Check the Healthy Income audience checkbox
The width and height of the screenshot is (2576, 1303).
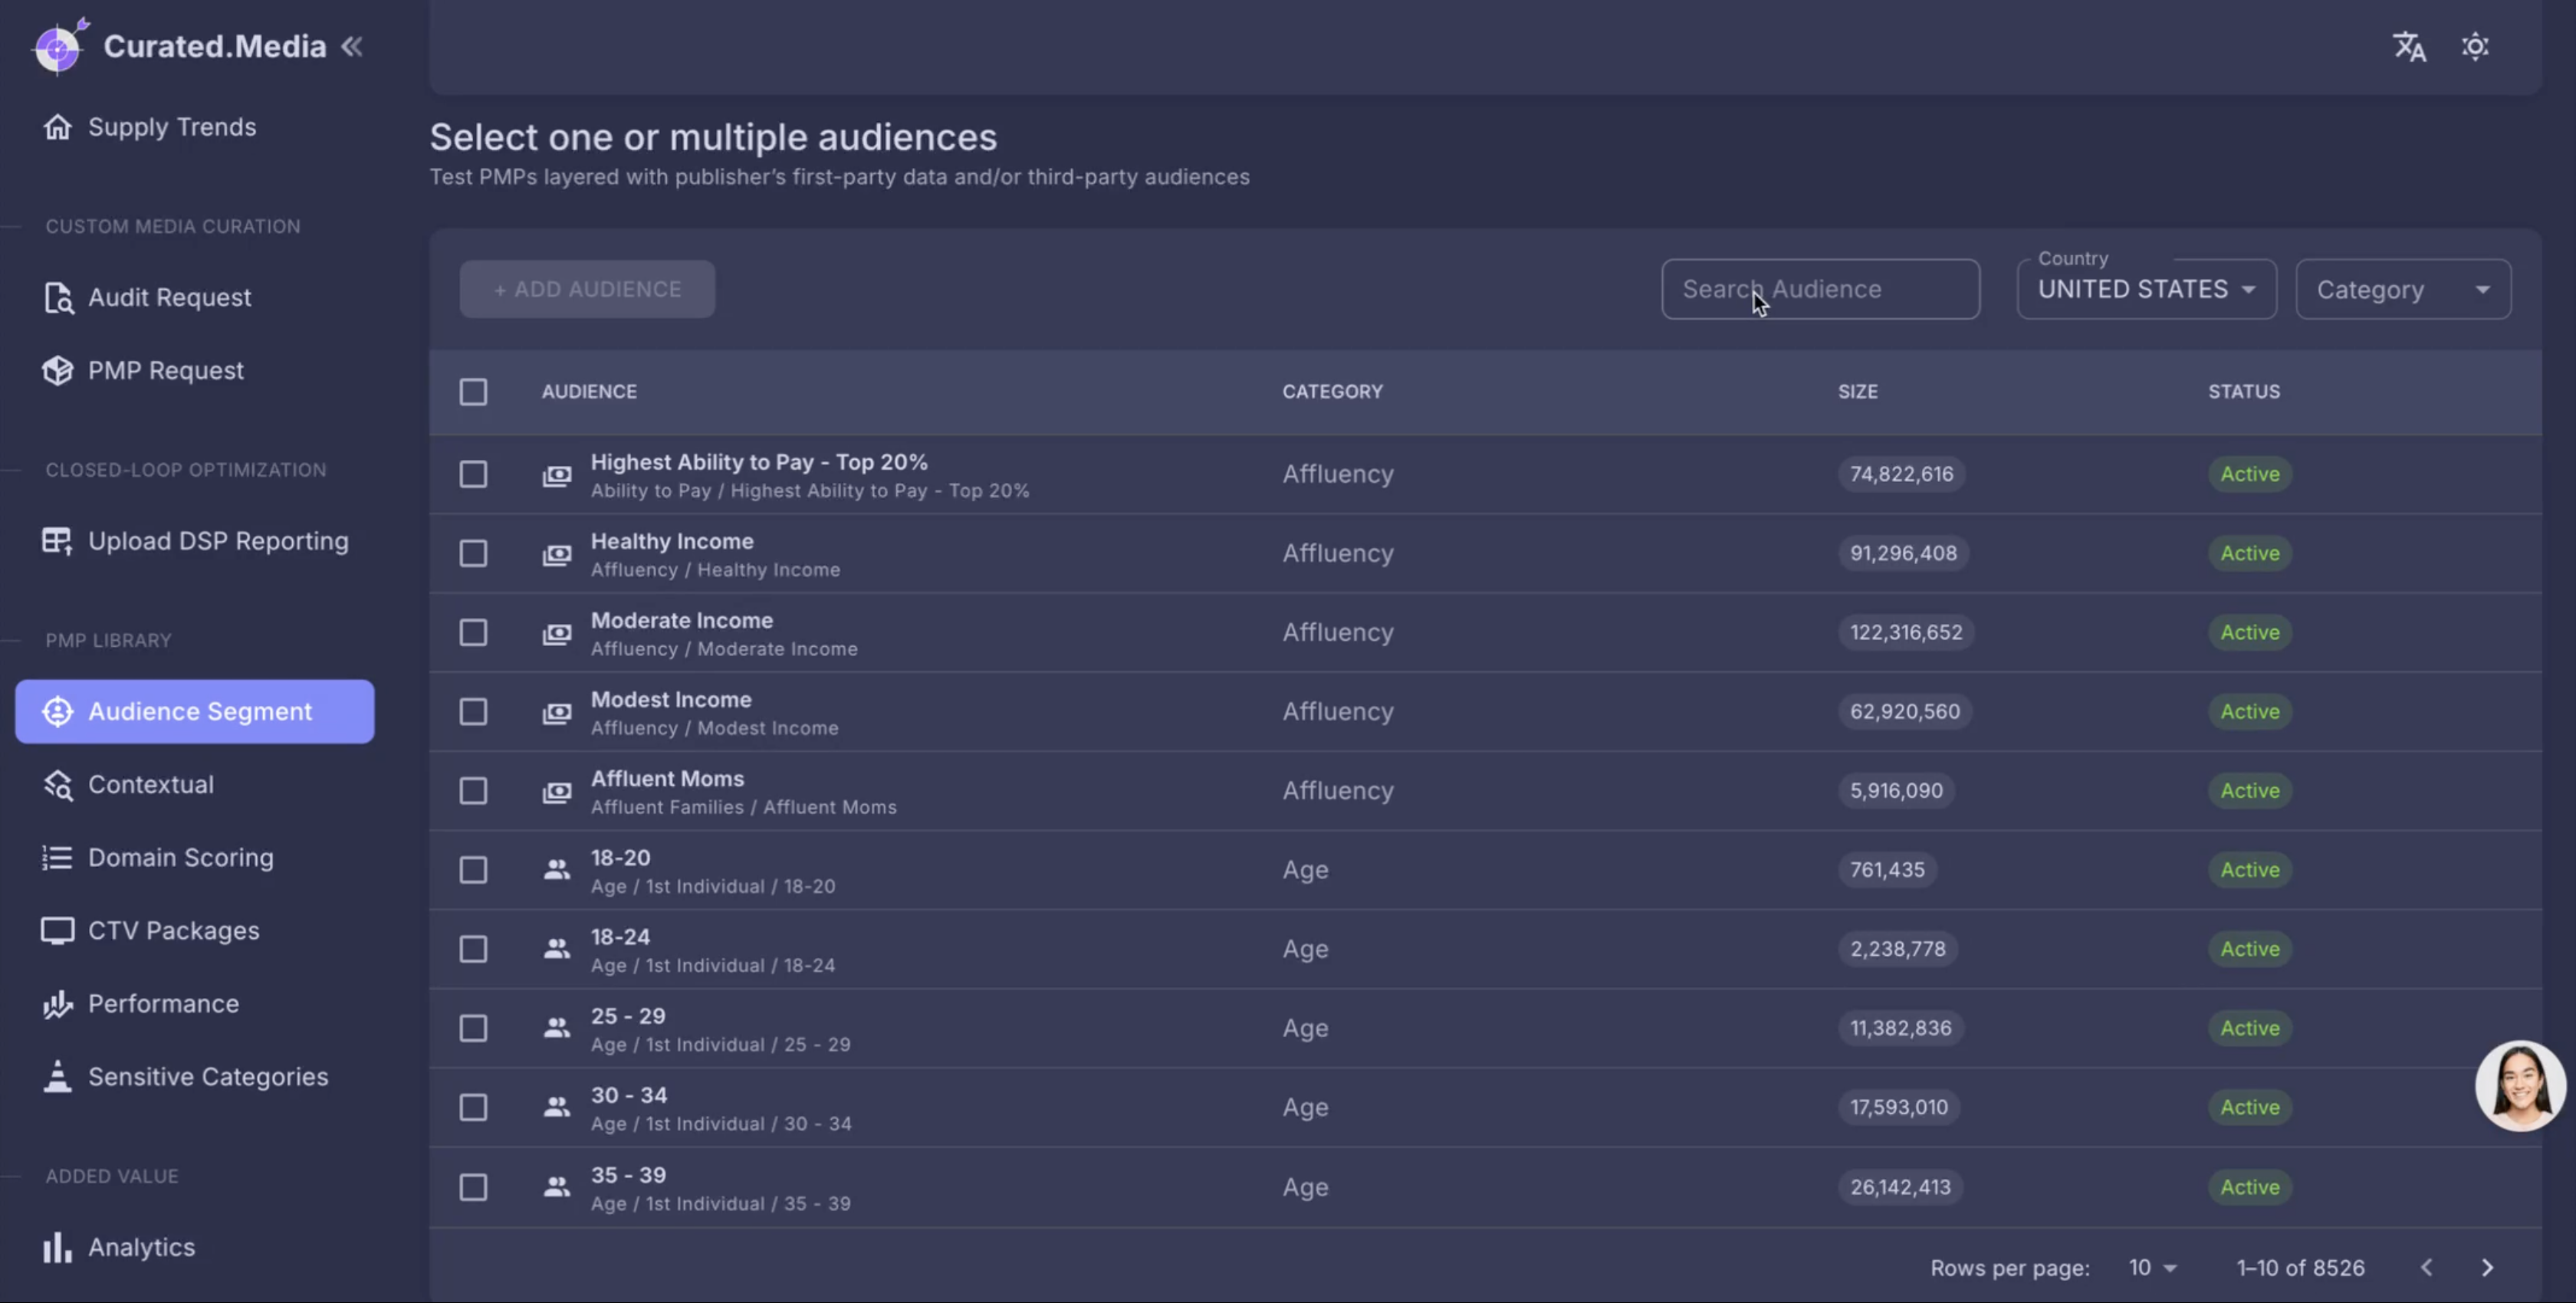pyautogui.click(x=473, y=554)
